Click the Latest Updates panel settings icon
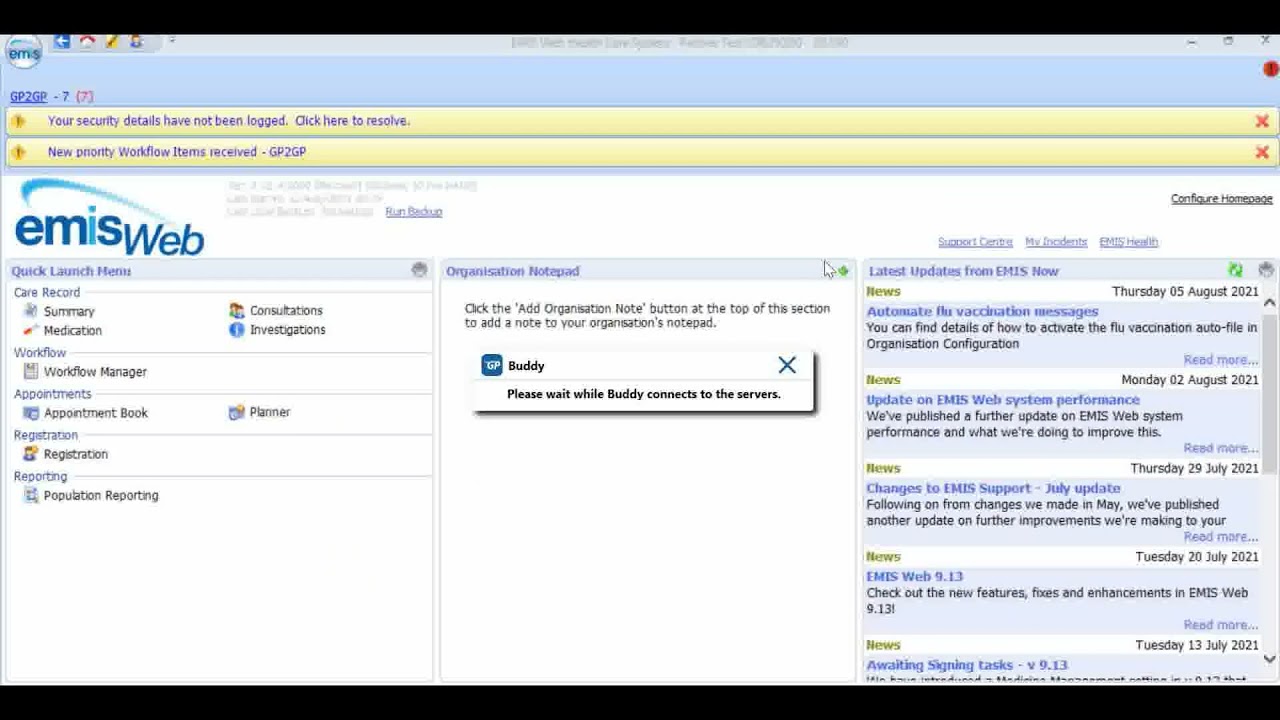The image size is (1280, 720). pyautogui.click(x=1266, y=270)
